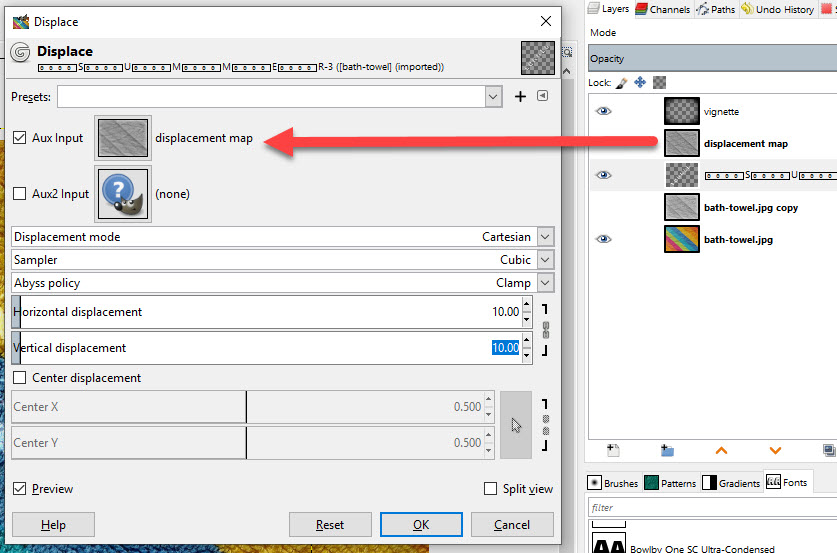Image resolution: width=837 pixels, height=553 pixels.
Task: Enable the Split view checkbox
Action: coord(490,488)
